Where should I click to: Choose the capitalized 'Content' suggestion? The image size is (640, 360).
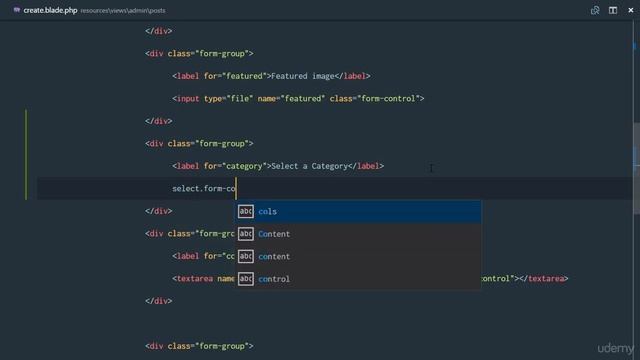pos(358,234)
